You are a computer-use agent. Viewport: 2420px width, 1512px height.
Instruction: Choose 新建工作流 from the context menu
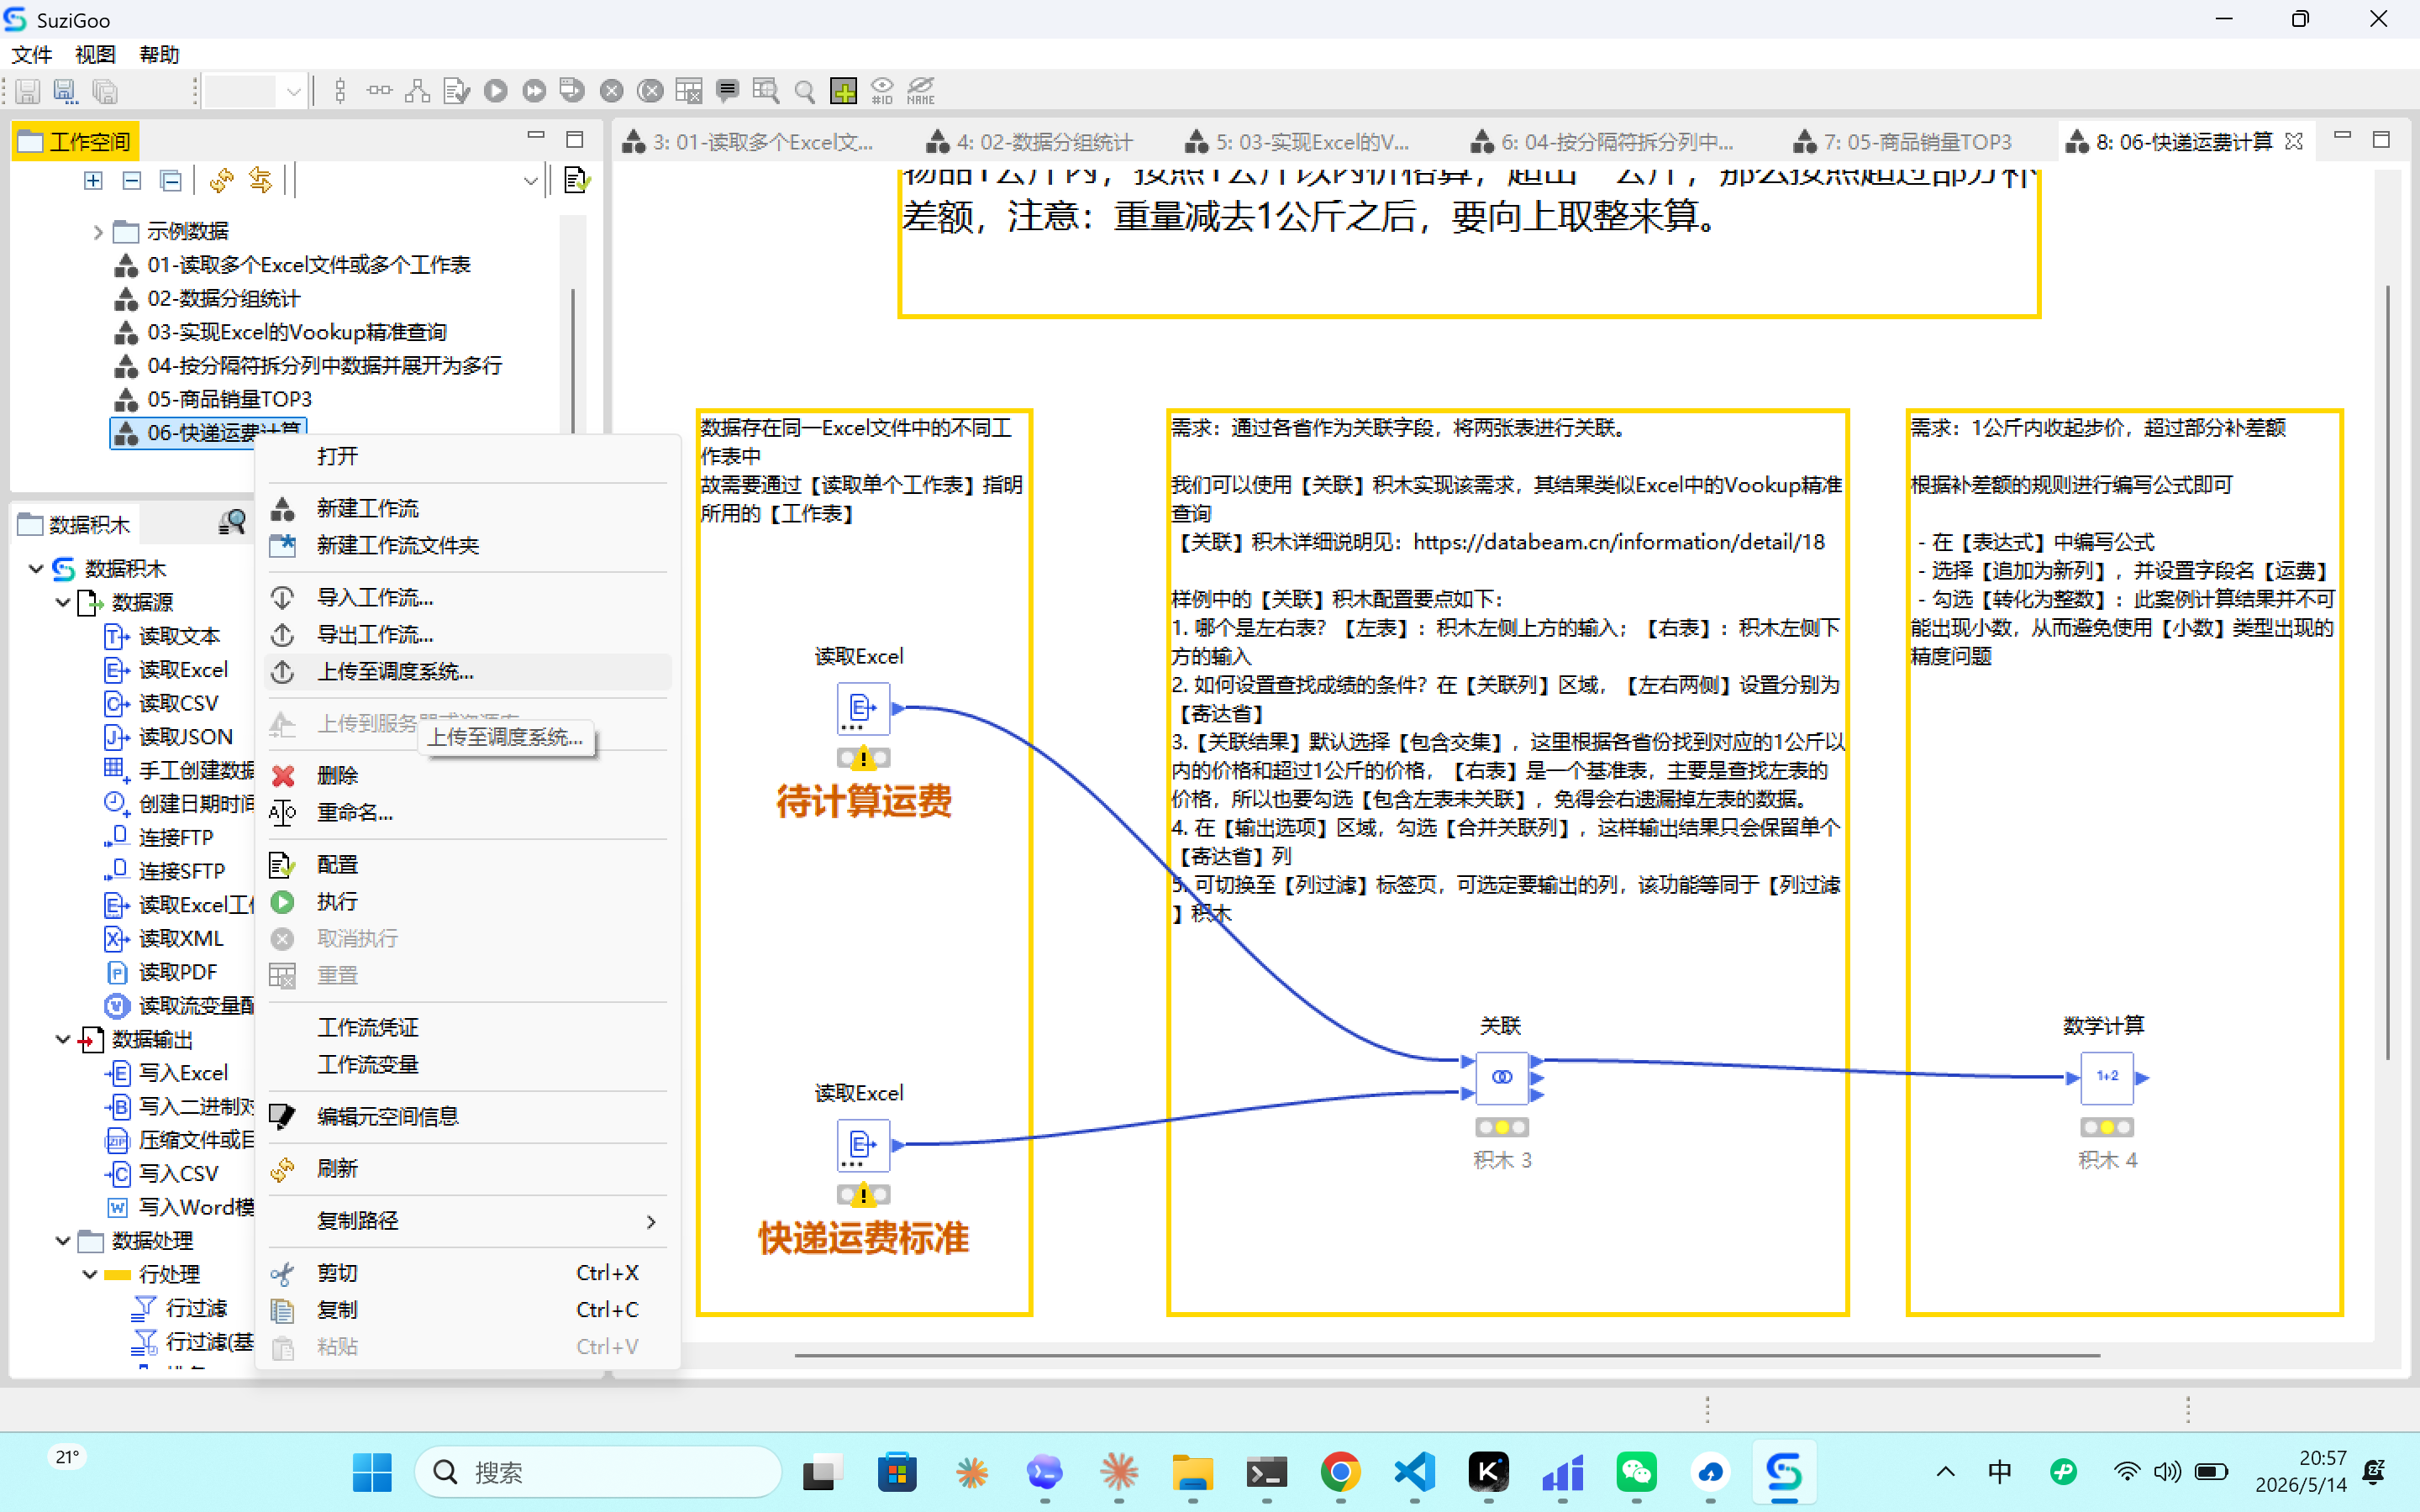467,509
